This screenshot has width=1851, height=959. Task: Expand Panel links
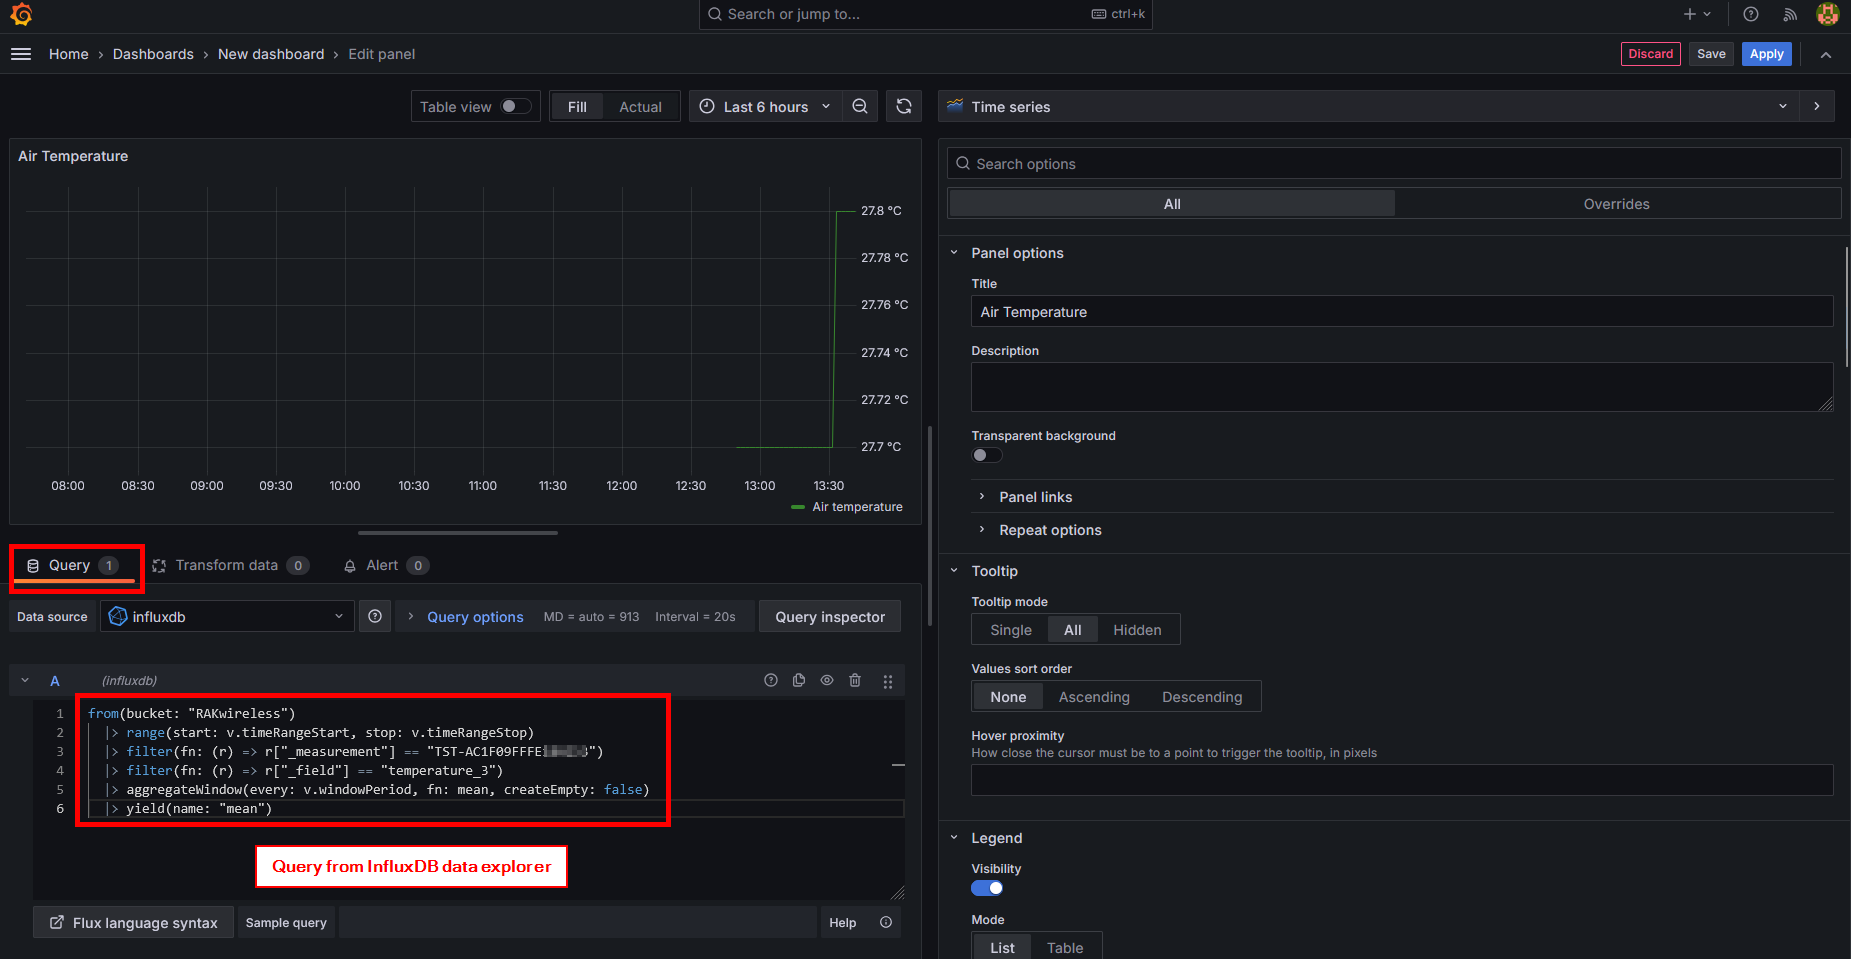(1035, 497)
